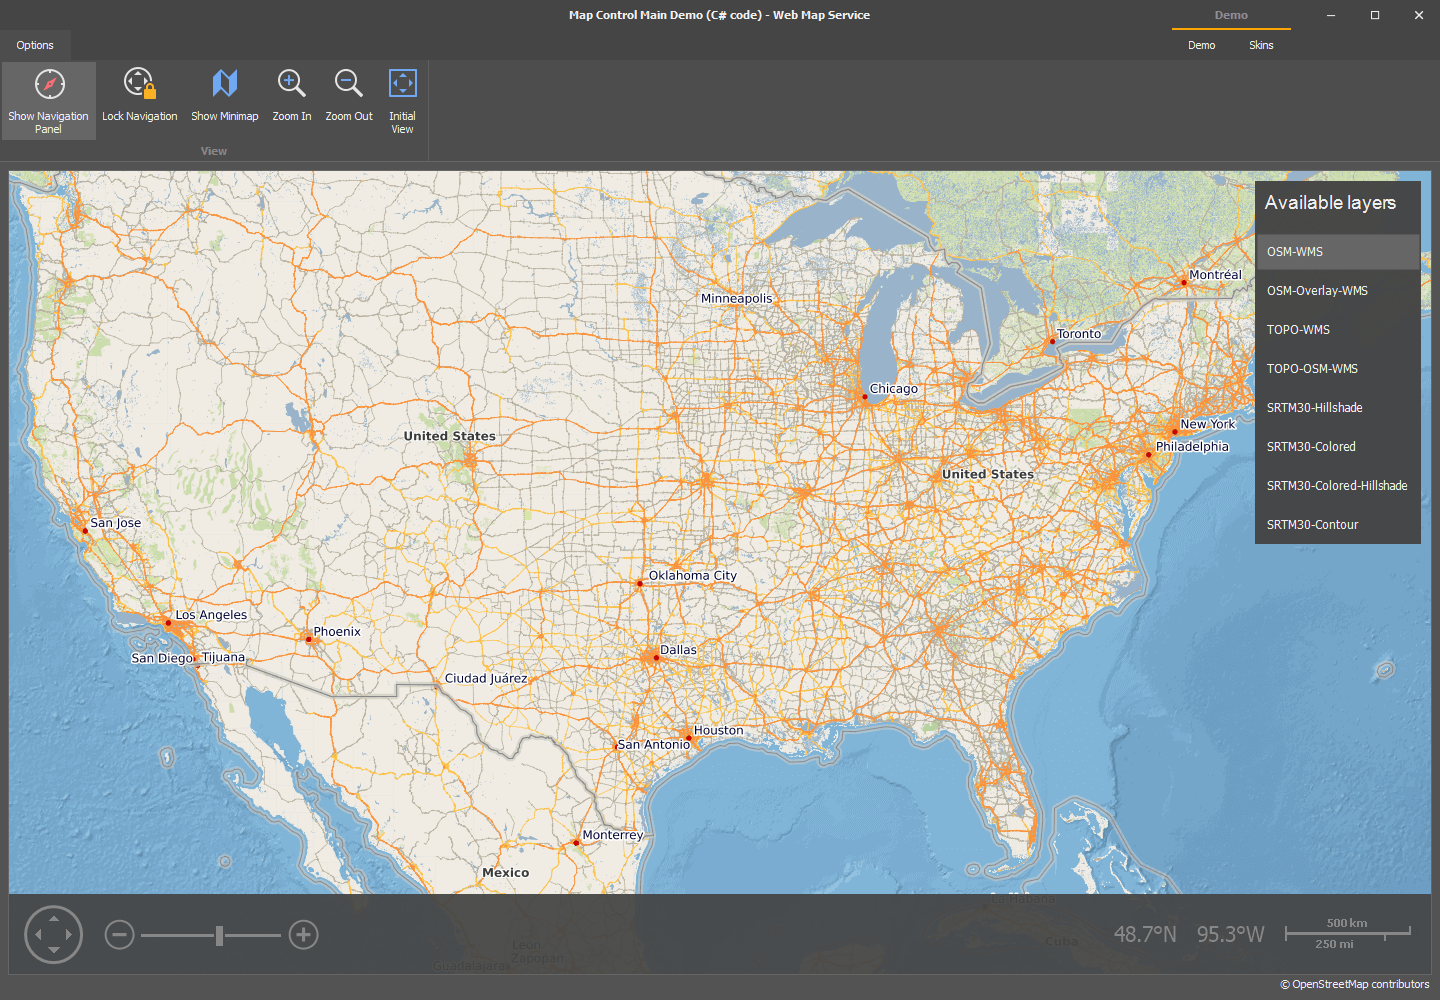This screenshot has height=1000, width=1440.
Task: Click the OpenStreetMap contributors link
Action: 1355,984
